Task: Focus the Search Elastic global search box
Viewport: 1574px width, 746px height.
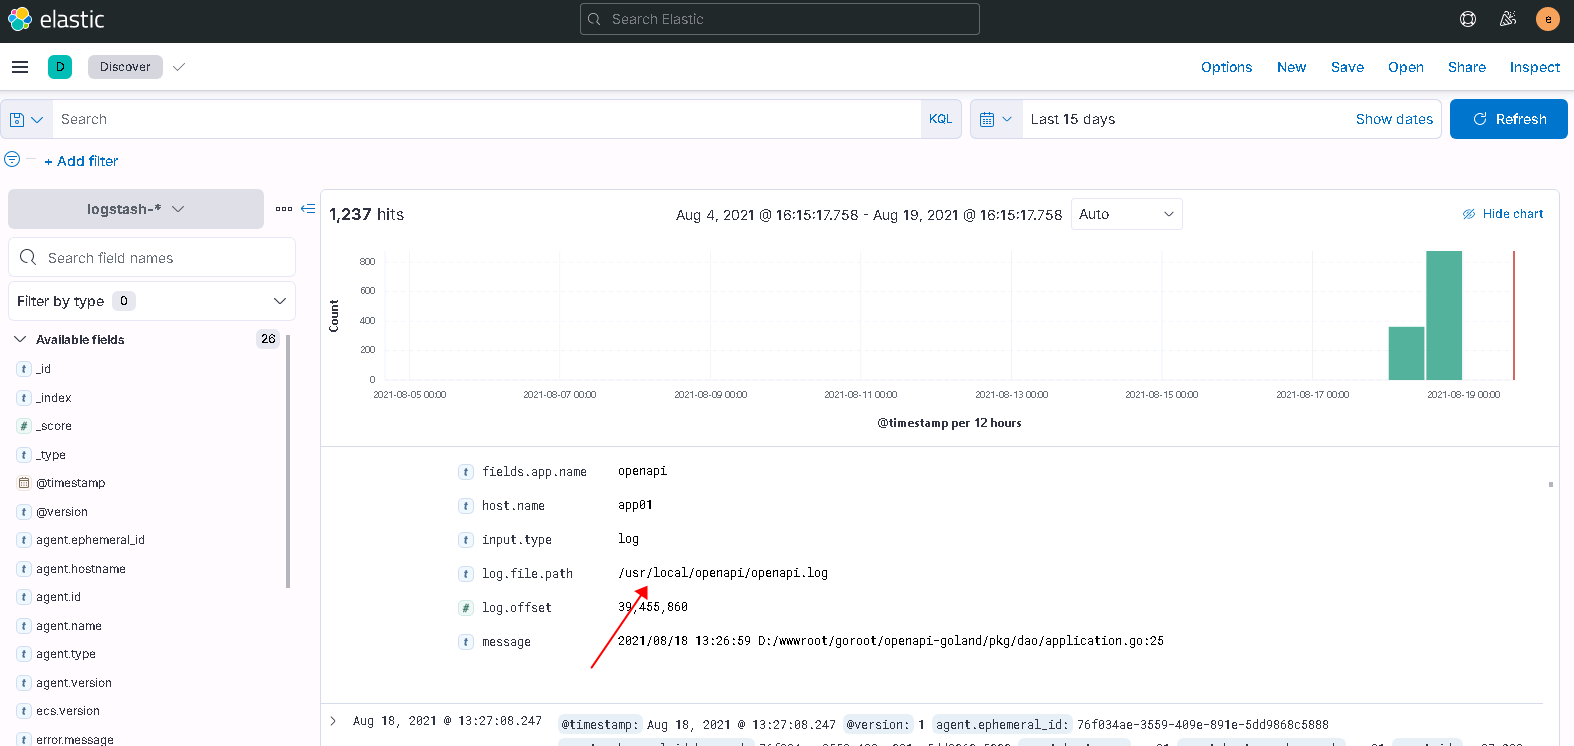Action: pyautogui.click(x=780, y=19)
